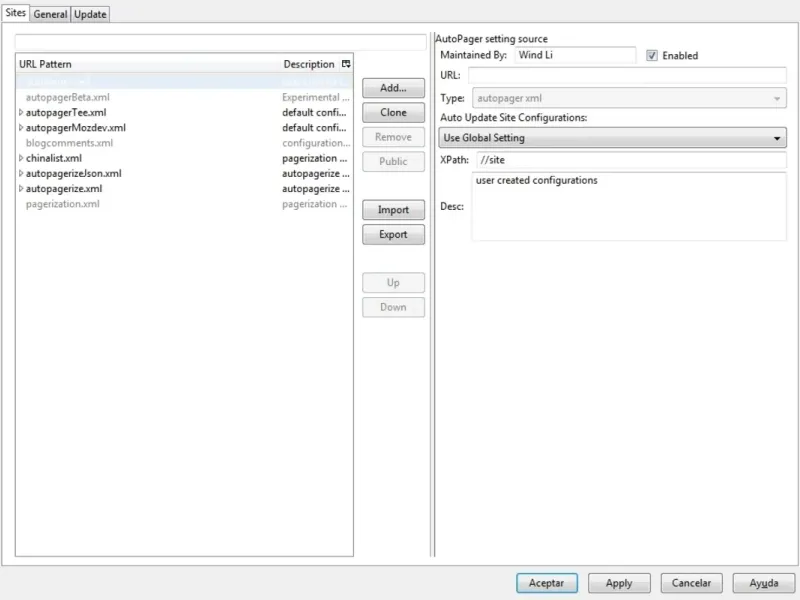The width and height of the screenshot is (800, 600).
Task: Click the Maintained By input field
Action: (x=575, y=55)
